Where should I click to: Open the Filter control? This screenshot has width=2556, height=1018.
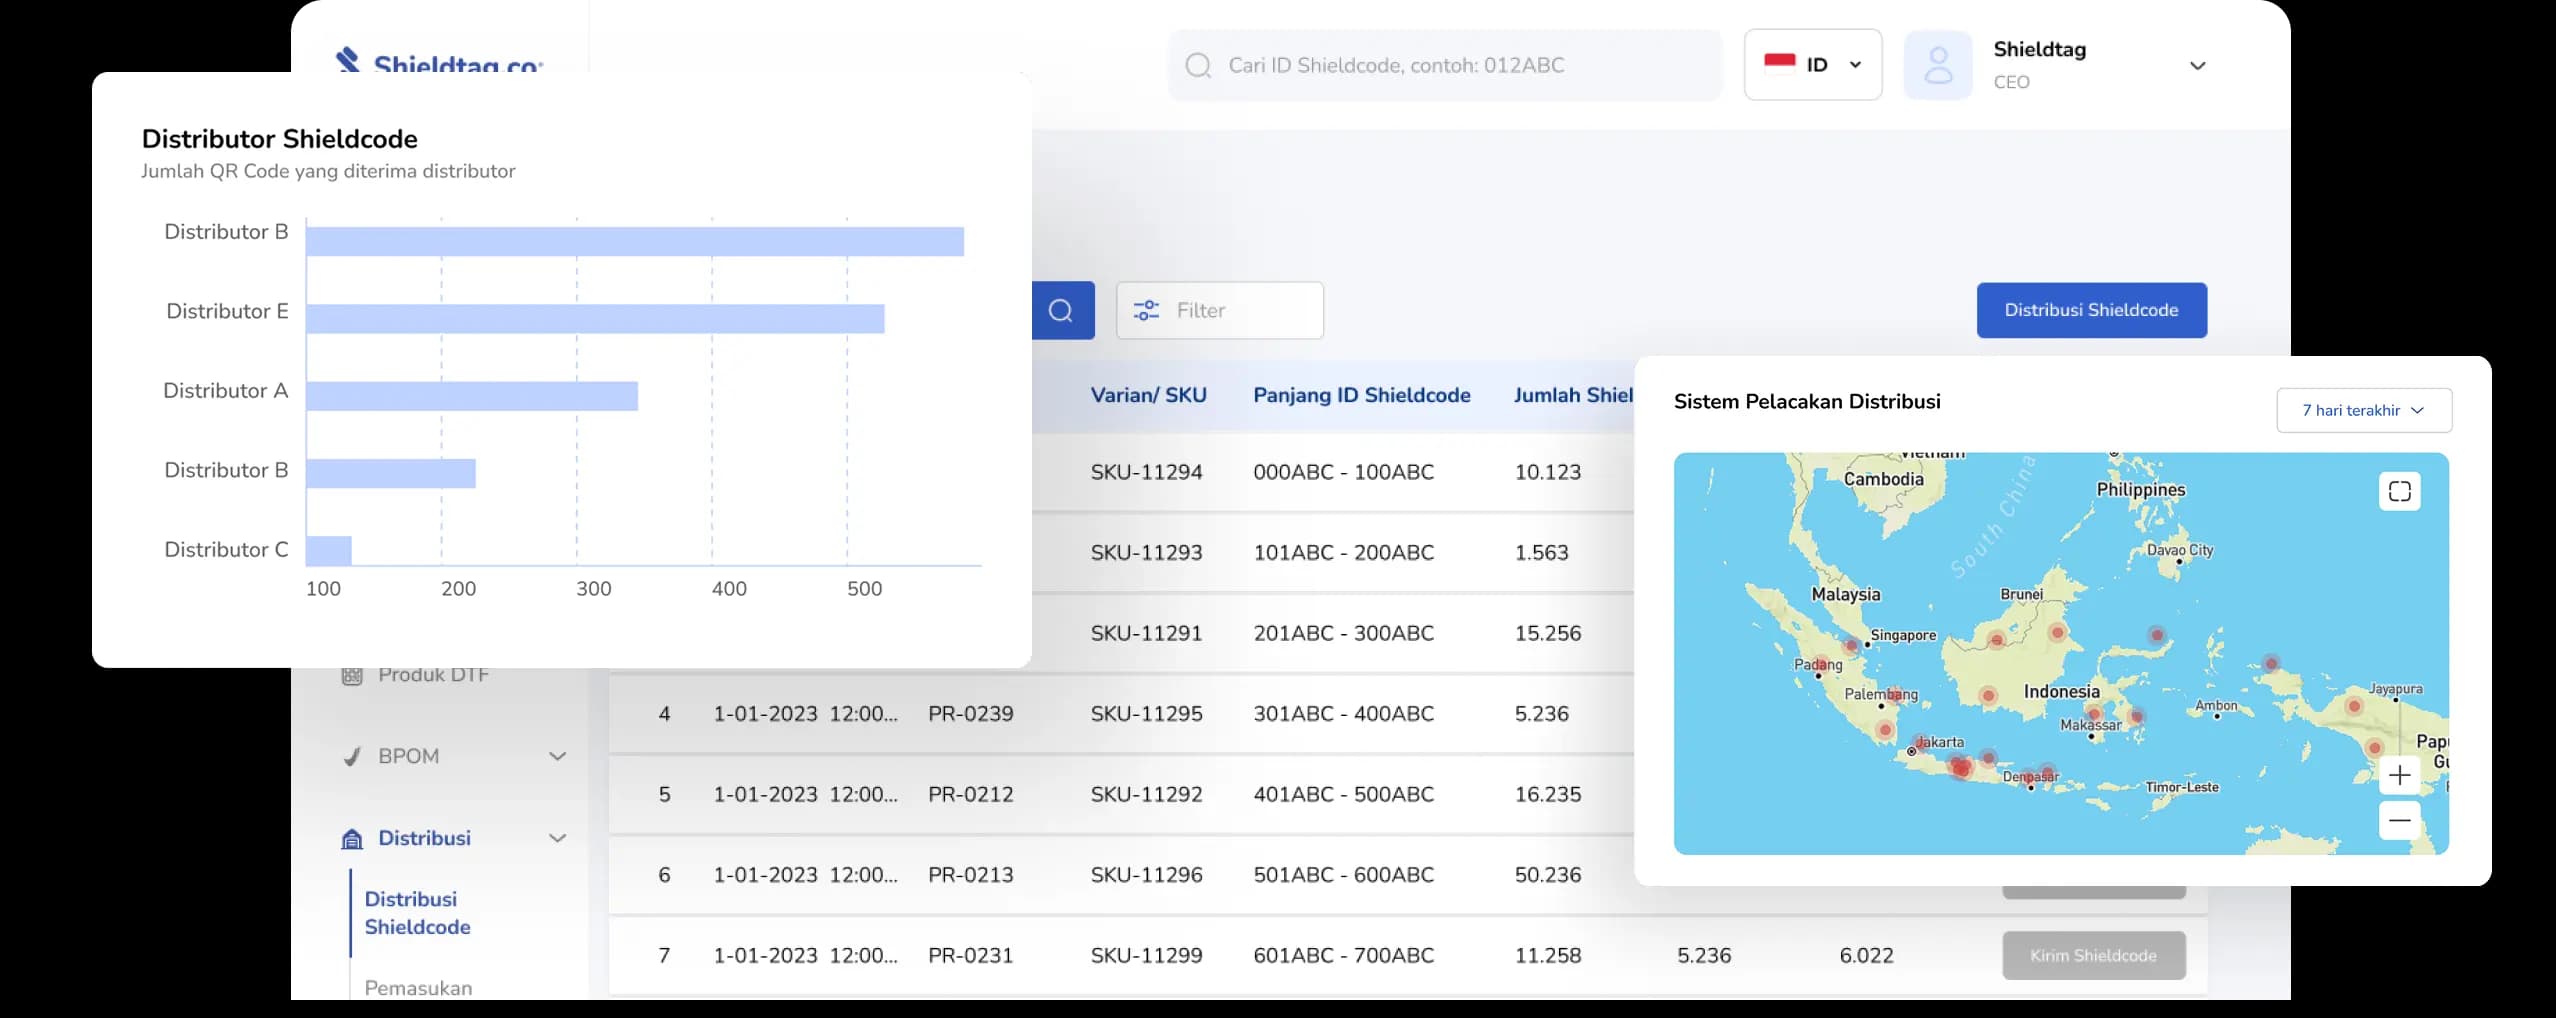pos(1219,310)
